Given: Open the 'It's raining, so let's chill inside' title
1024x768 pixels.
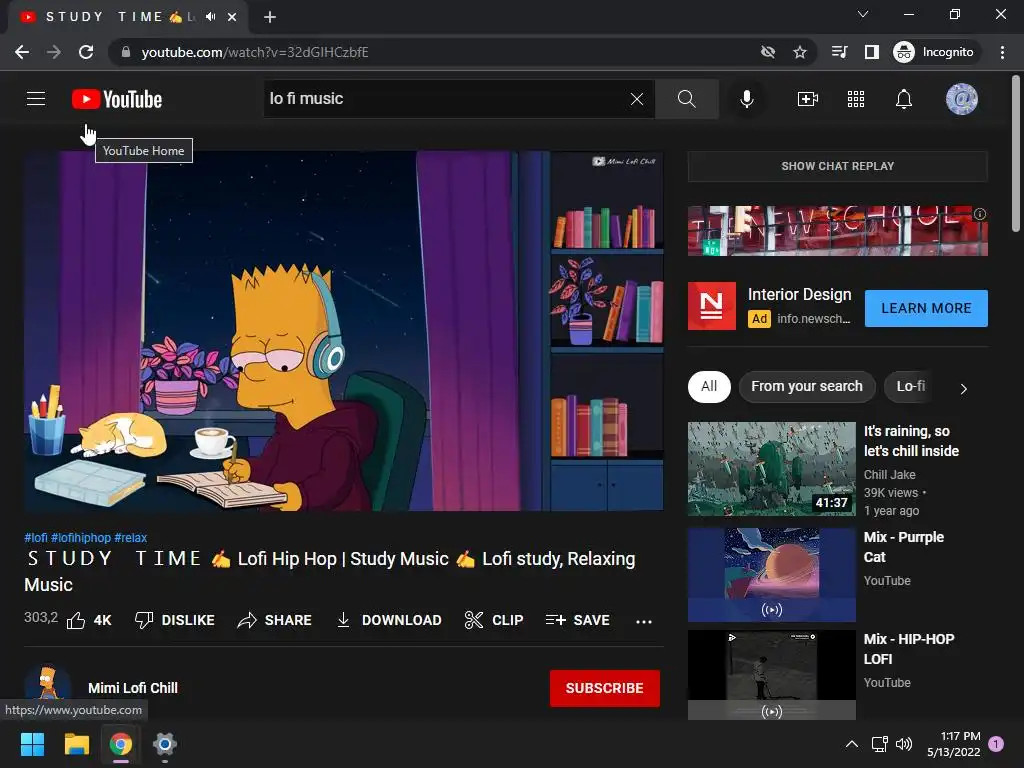Looking at the screenshot, I should pos(911,441).
